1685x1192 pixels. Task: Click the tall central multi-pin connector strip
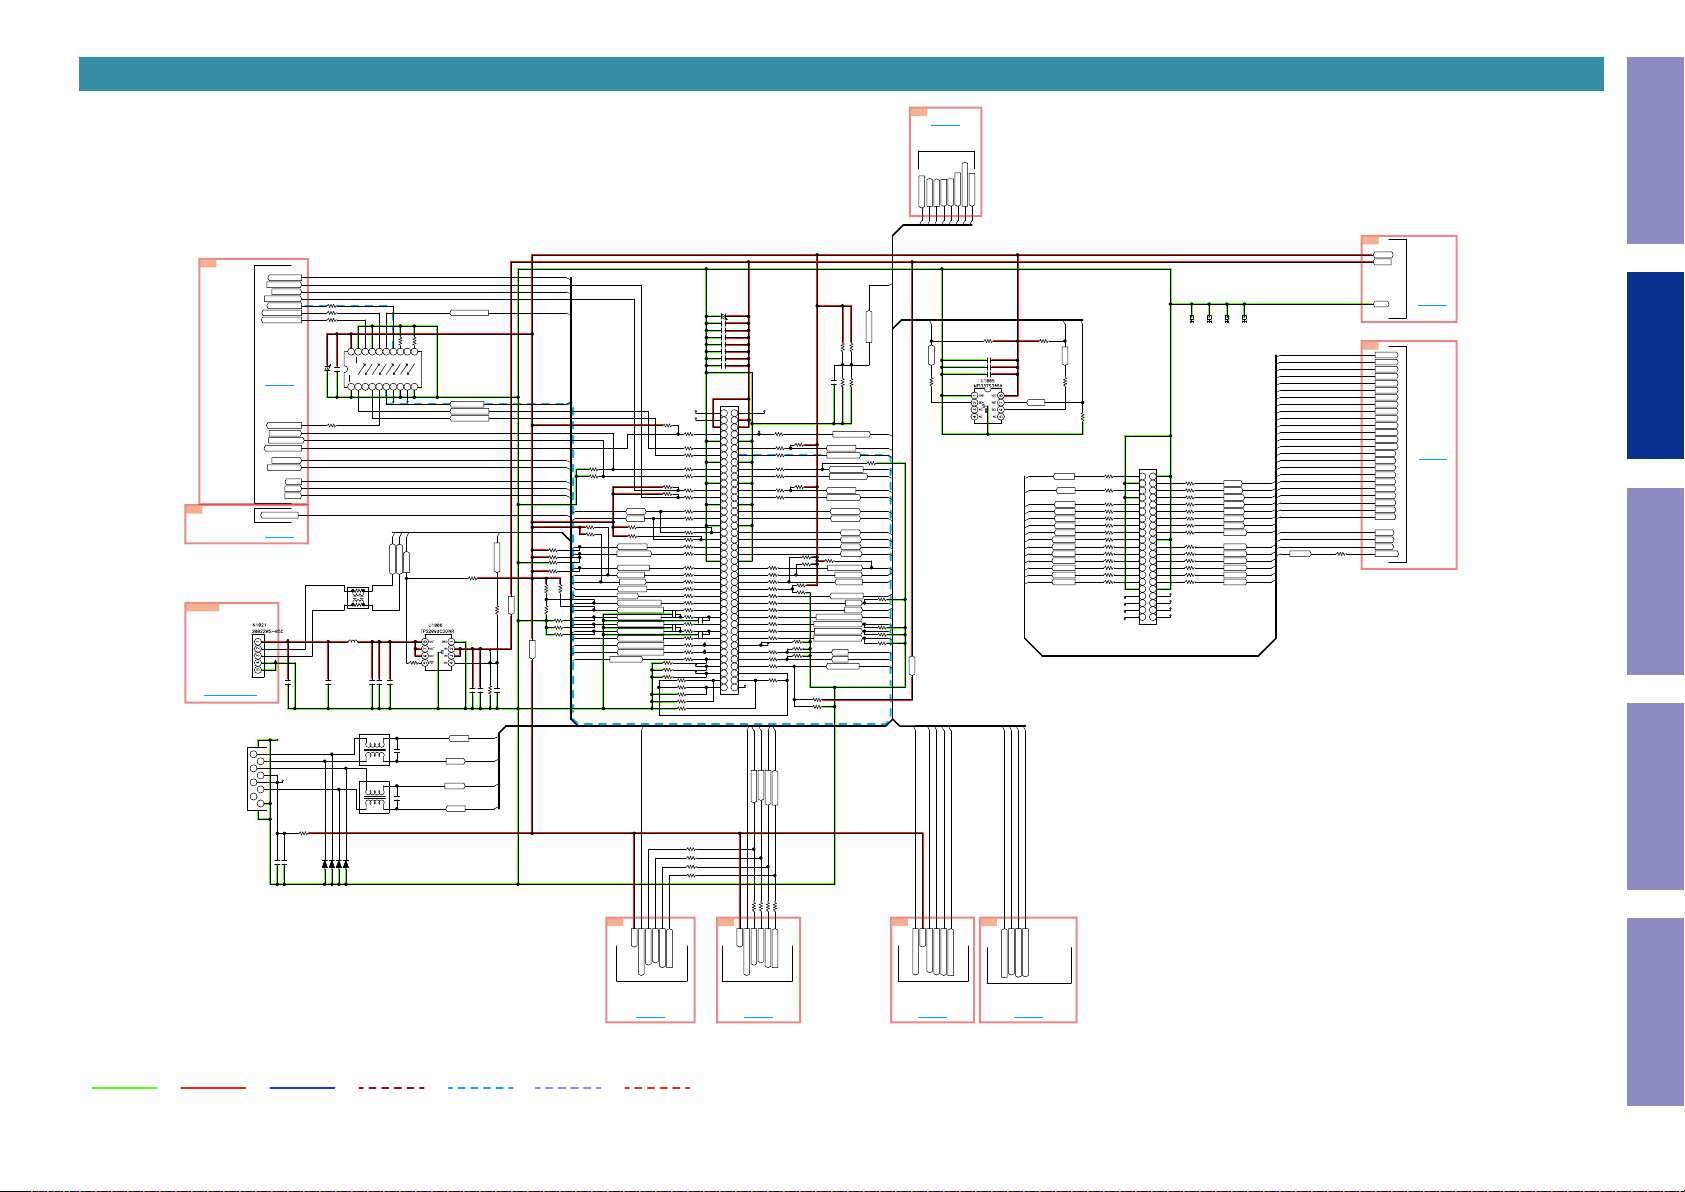click(729, 550)
